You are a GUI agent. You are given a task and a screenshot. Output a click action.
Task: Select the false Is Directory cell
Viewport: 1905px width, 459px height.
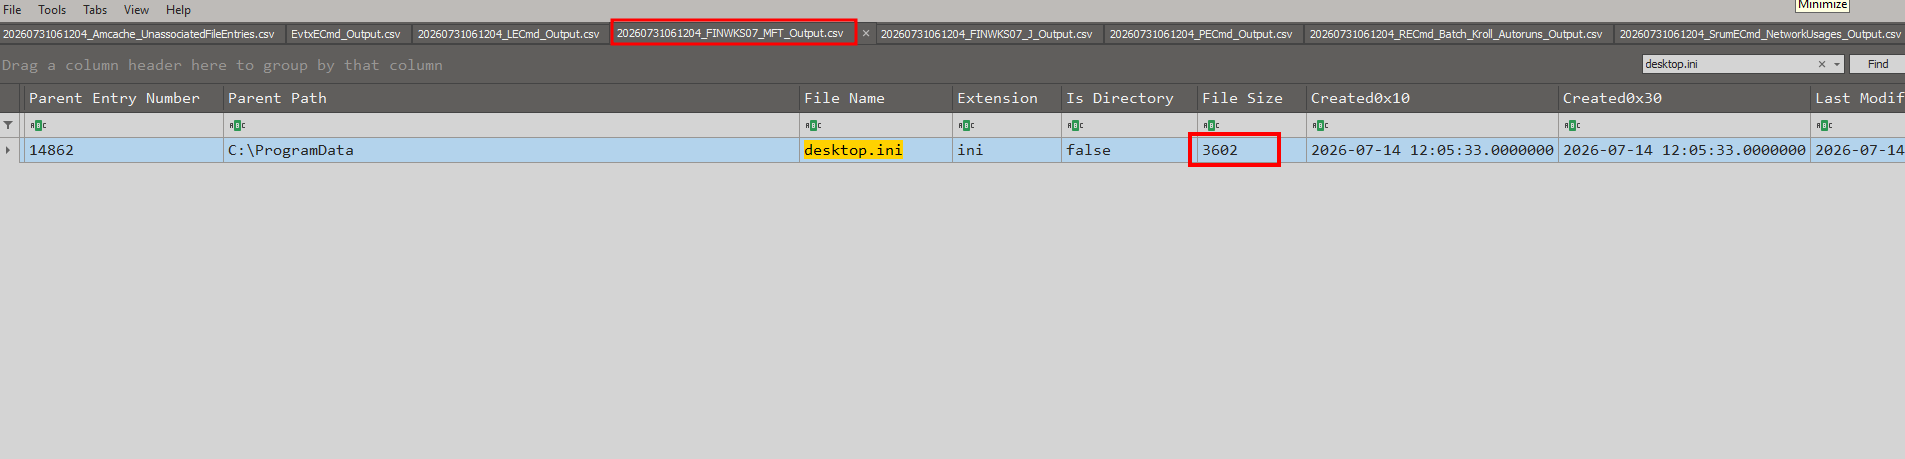pyautogui.click(x=1129, y=150)
